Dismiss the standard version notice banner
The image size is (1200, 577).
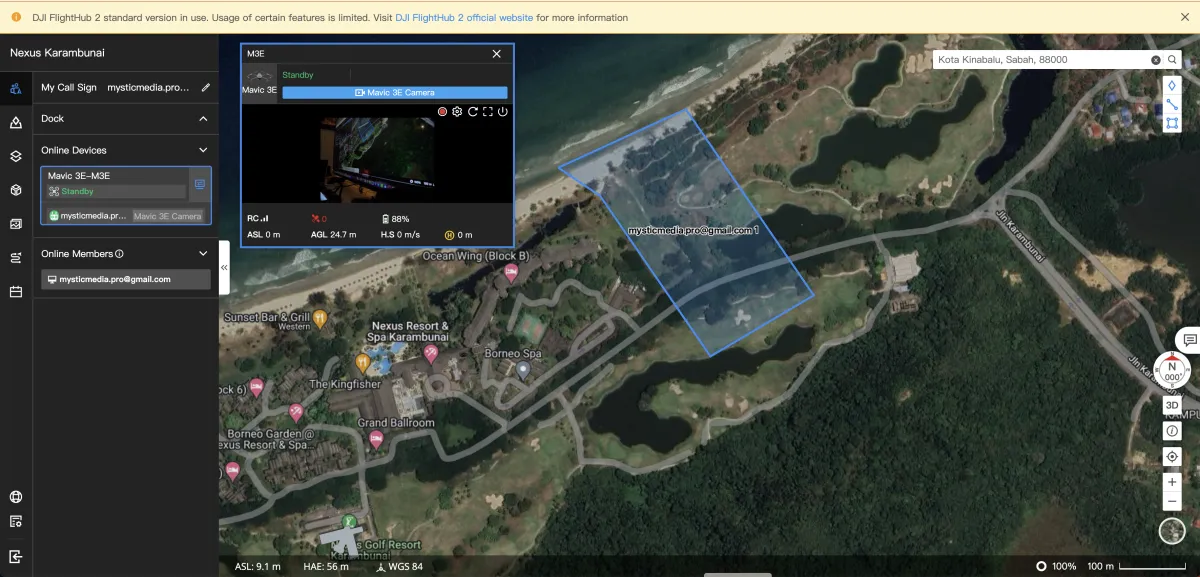coord(1185,17)
